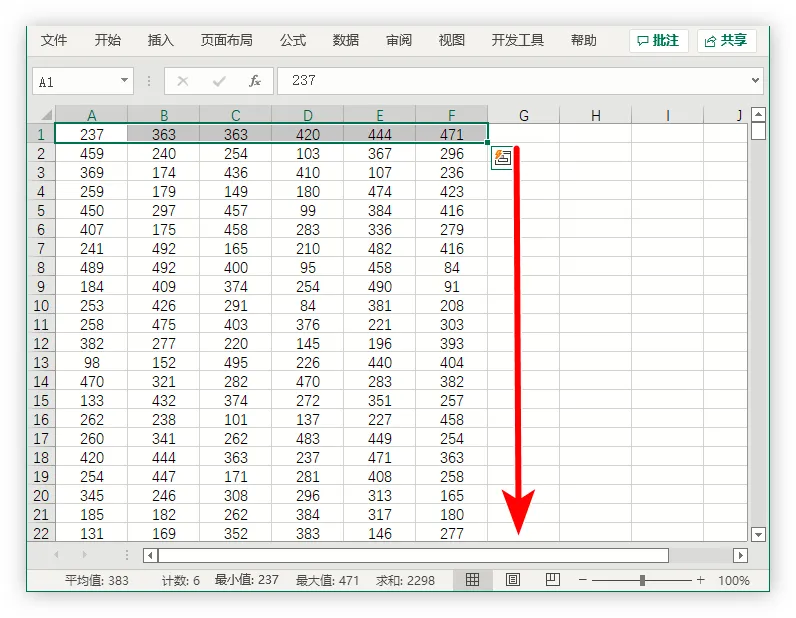Screen dimensions: 796x618
Task: Open Insert Function via fx icon
Action: pos(255,81)
